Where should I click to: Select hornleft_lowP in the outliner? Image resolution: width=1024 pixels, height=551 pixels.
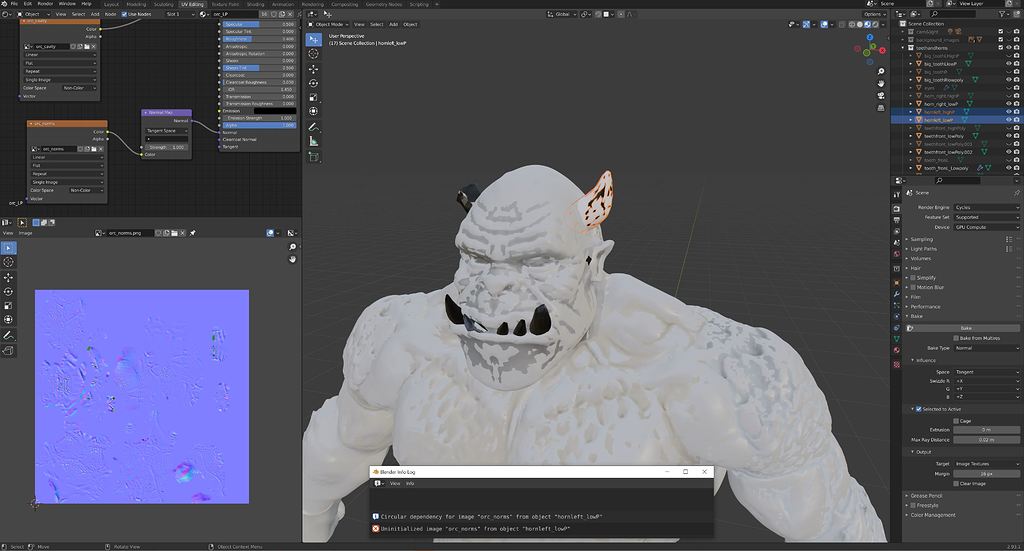coord(939,119)
